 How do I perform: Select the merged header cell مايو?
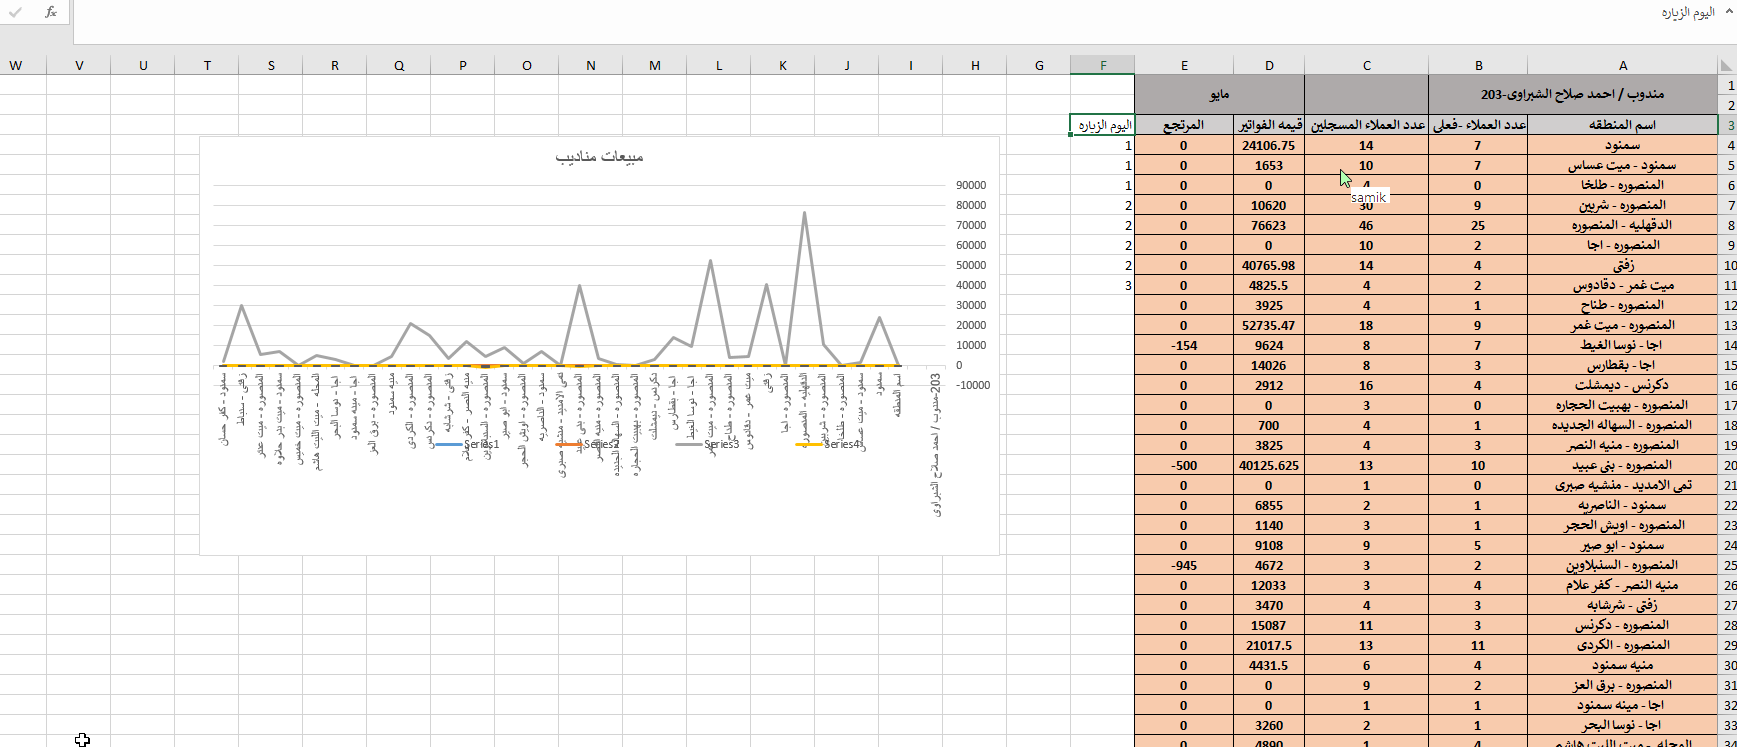[1219, 94]
